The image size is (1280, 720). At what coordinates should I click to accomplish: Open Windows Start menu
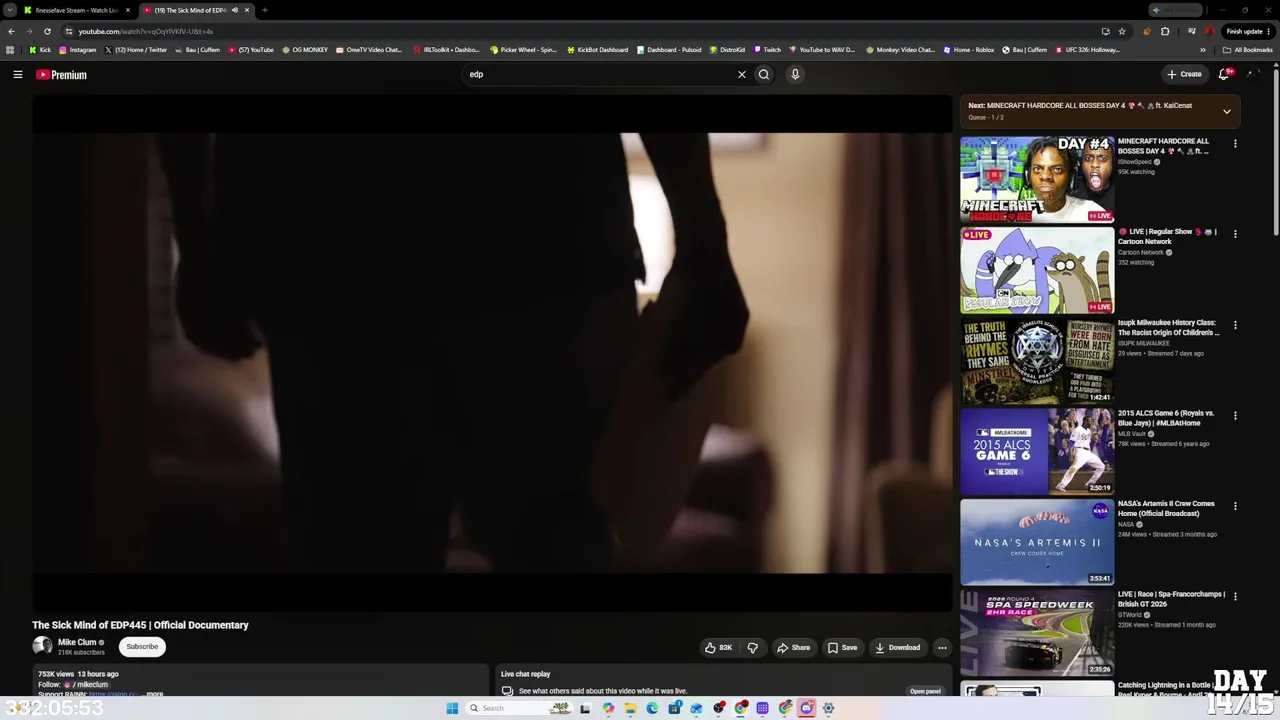click(x=452, y=708)
